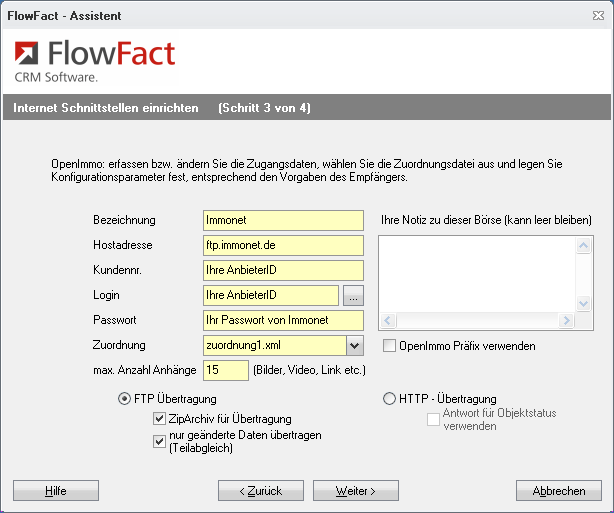Click the Passwort input field

pos(283,320)
